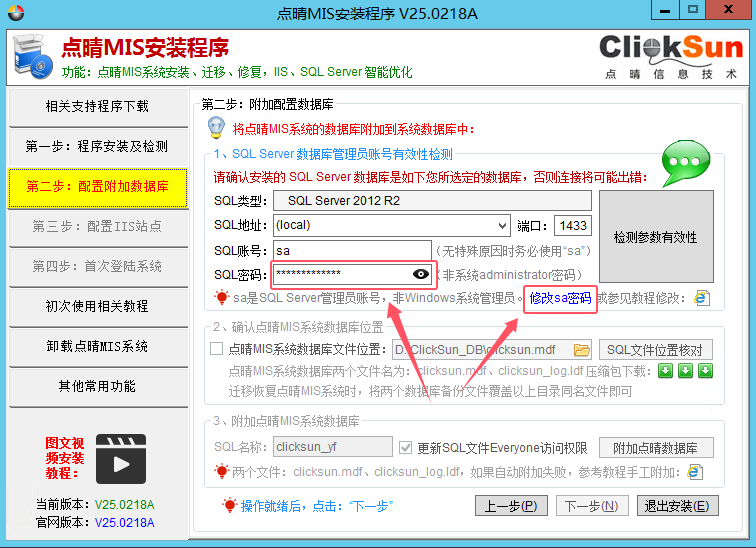The height and width of the screenshot is (548, 756).
Task: Open the video tutorial clapperboard icon
Action: pyautogui.click(x=121, y=459)
